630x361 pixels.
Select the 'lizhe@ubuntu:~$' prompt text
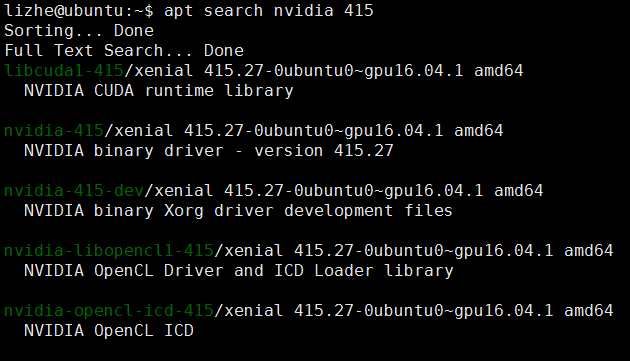[79, 11]
